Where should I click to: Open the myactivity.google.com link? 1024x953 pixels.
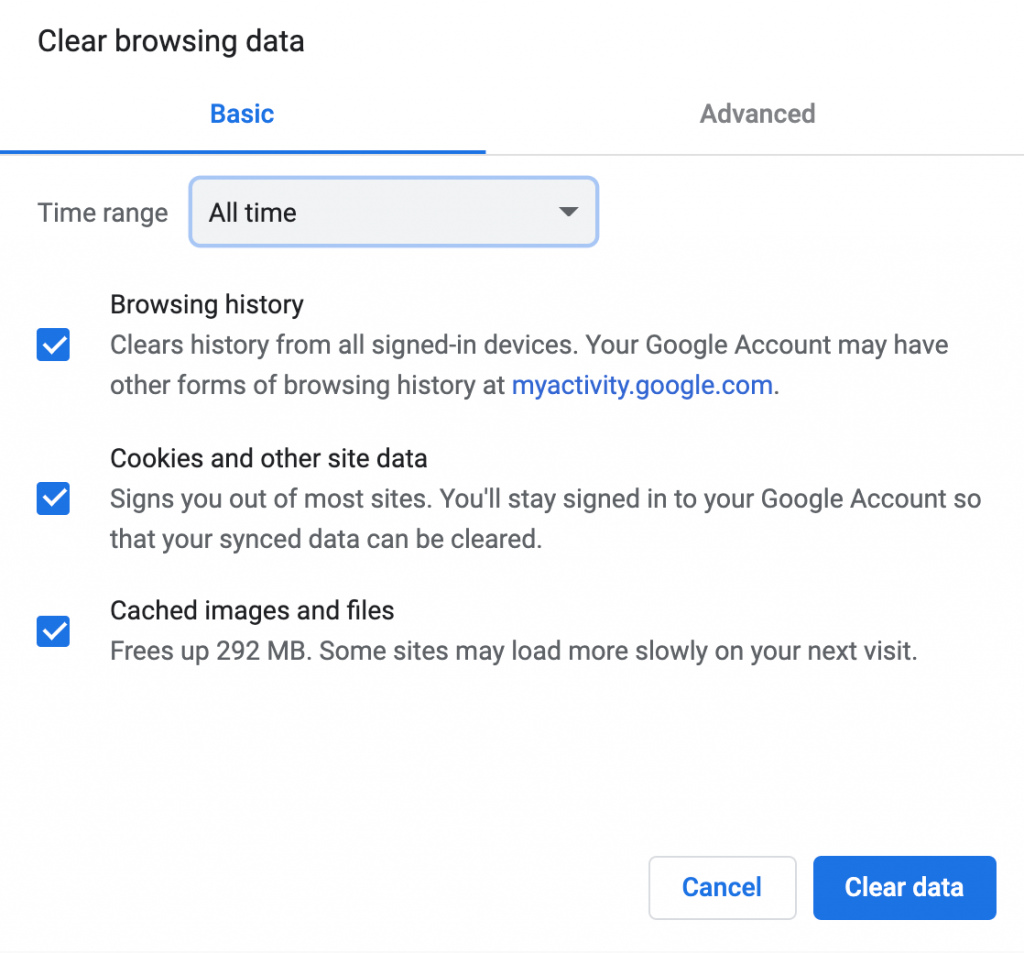[x=642, y=384]
